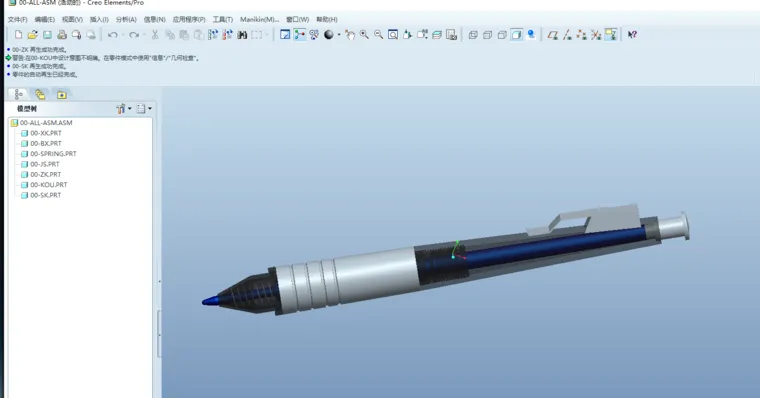Toggle datum points display
The height and width of the screenshot is (398, 760).
582,35
